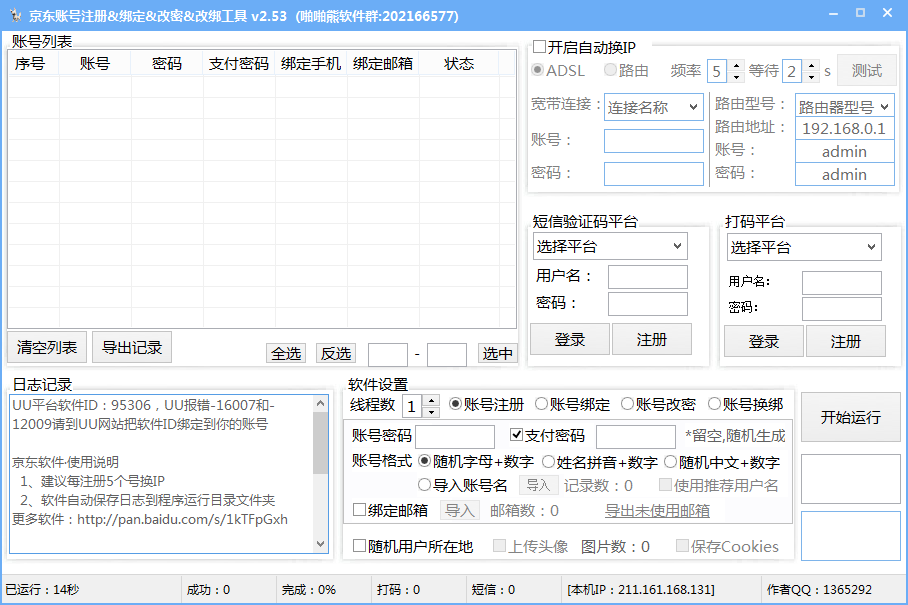
Task: Uncheck the 支付密码 checkbox
Action: [x=517, y=434]
